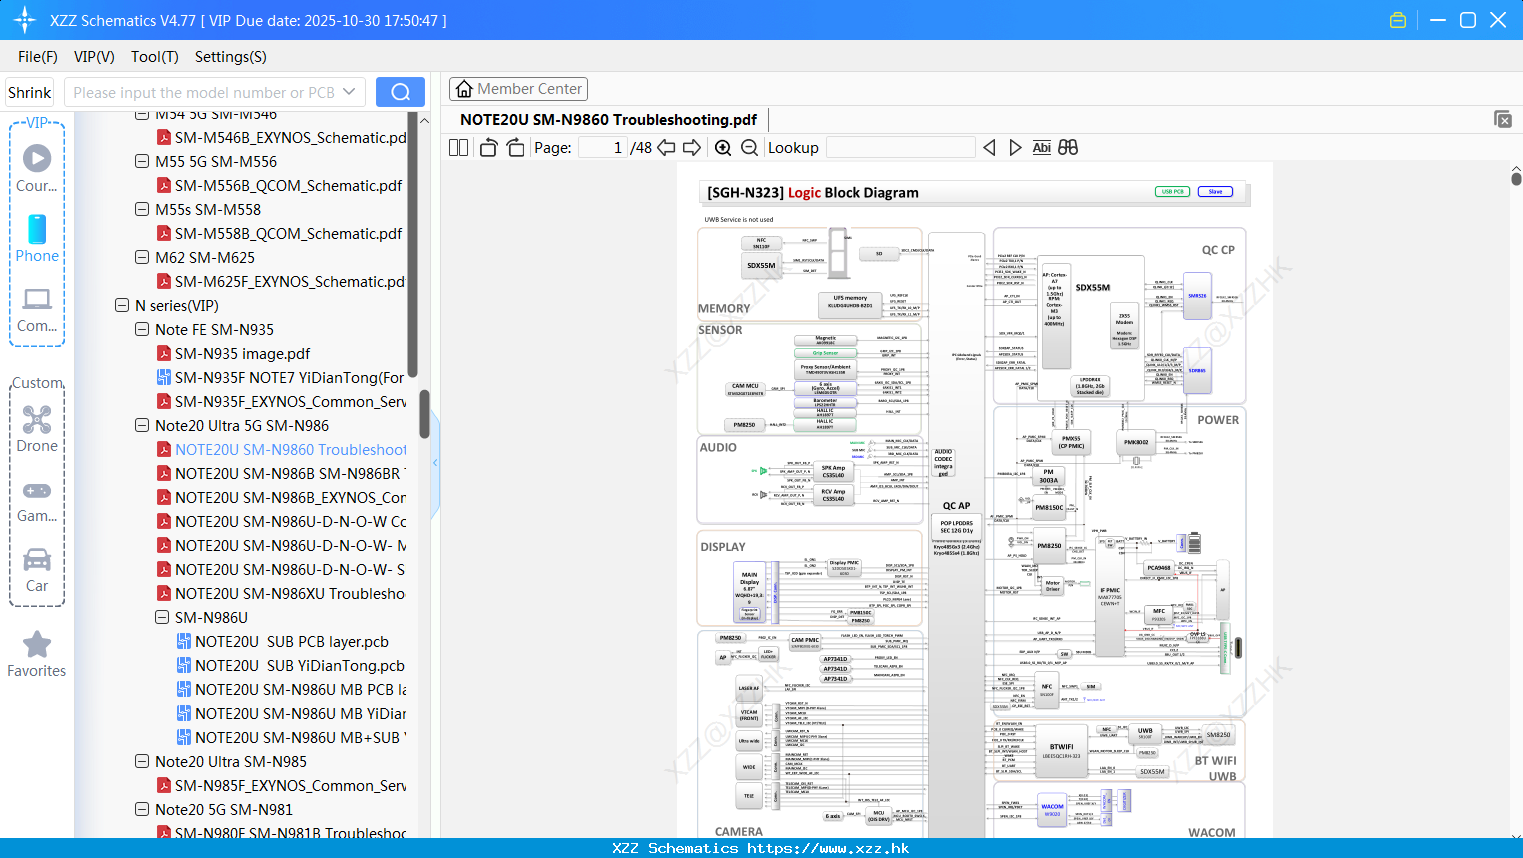Select the Computer category icon
The image size is (1523, 858).
[37, 299]
